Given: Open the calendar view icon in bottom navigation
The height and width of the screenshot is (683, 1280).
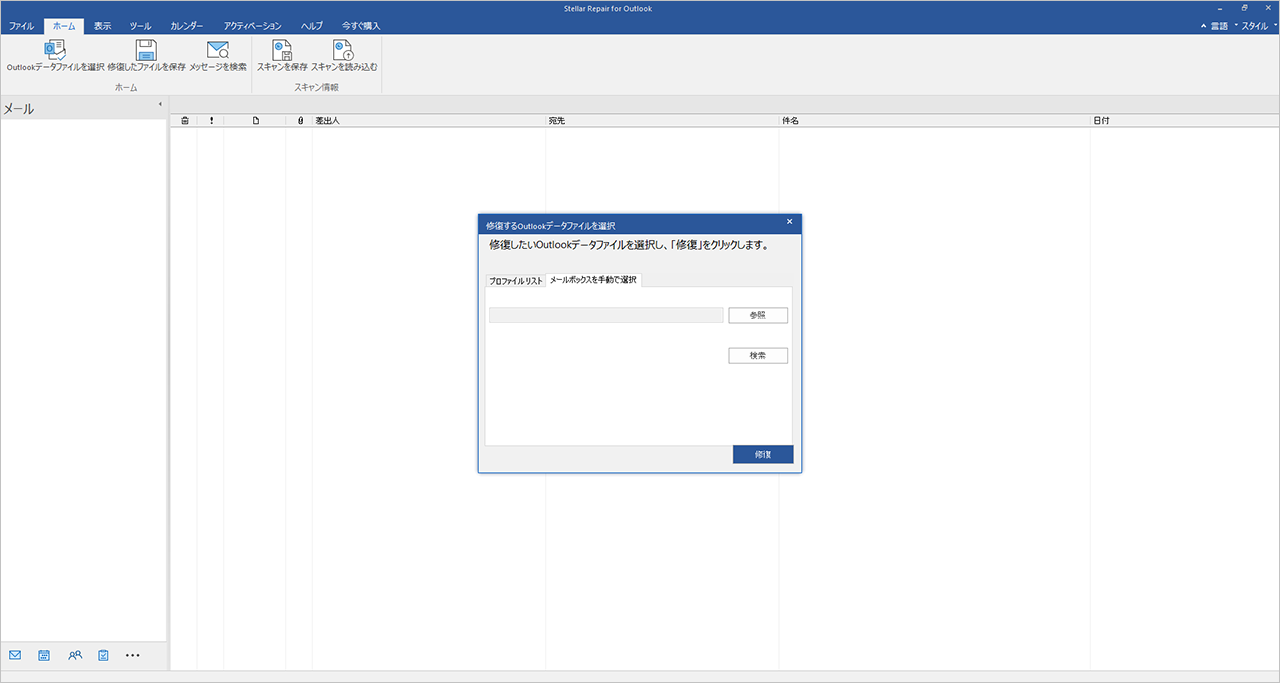Looking at the screenshot, I should [44, 655].
